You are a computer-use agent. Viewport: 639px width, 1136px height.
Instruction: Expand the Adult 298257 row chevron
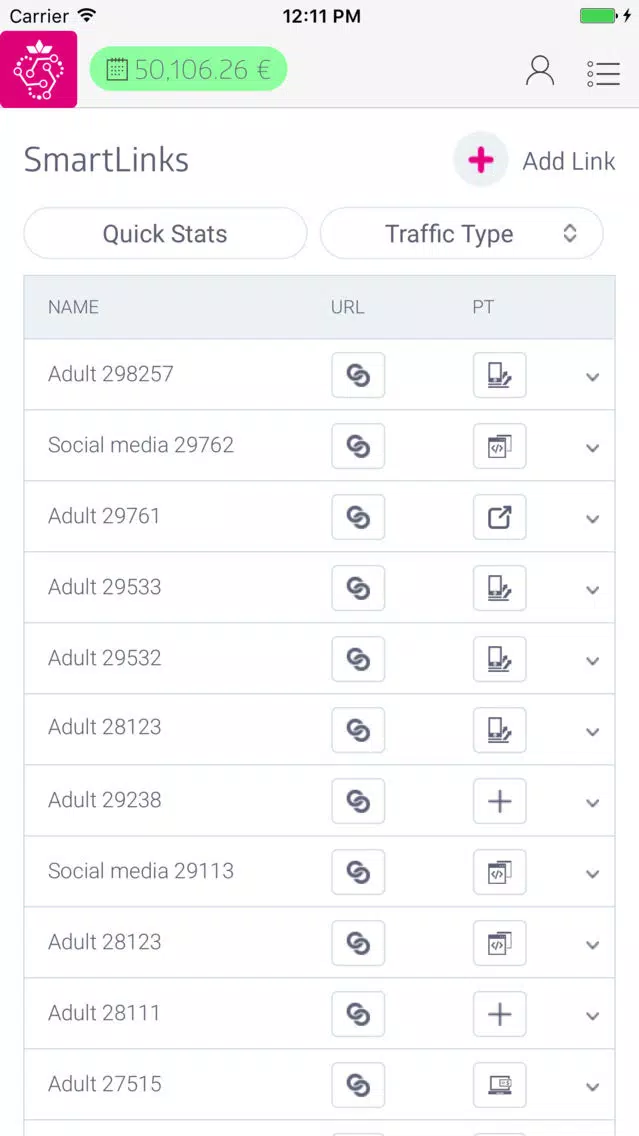tap(593, 377)
